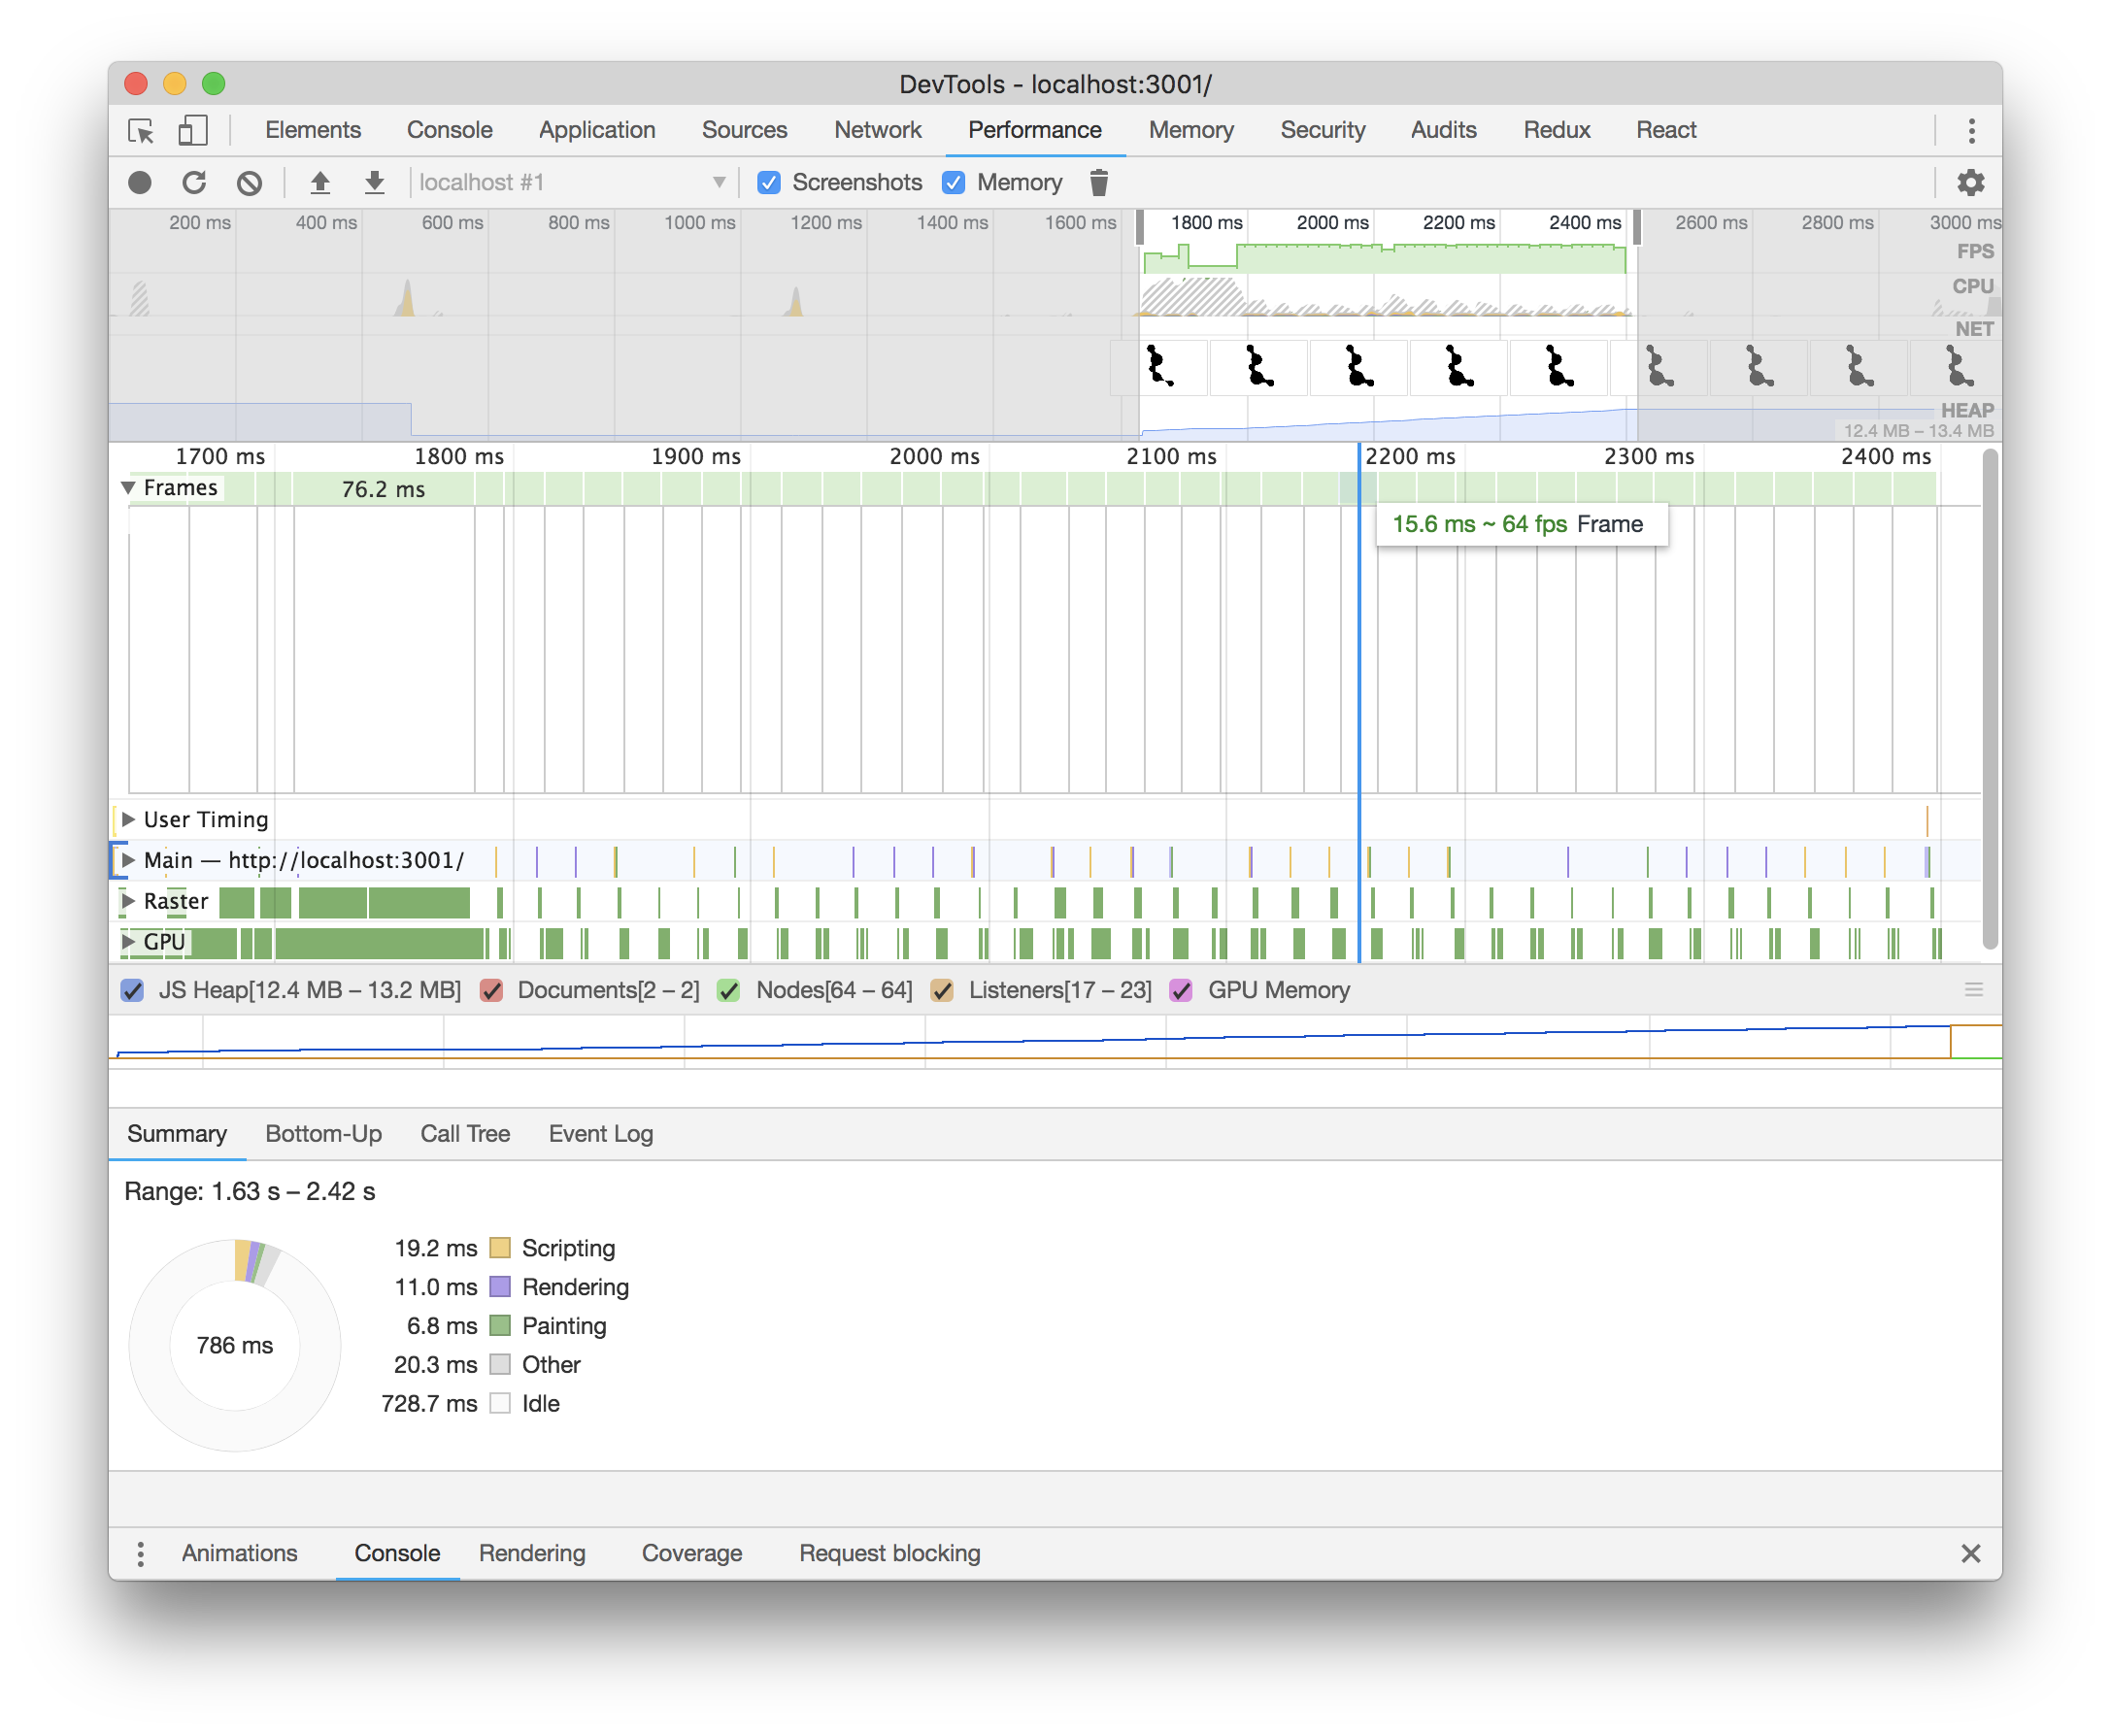Click the reload and profile icon
The height and width of the screenshot is (1736, 2111).
194,183
